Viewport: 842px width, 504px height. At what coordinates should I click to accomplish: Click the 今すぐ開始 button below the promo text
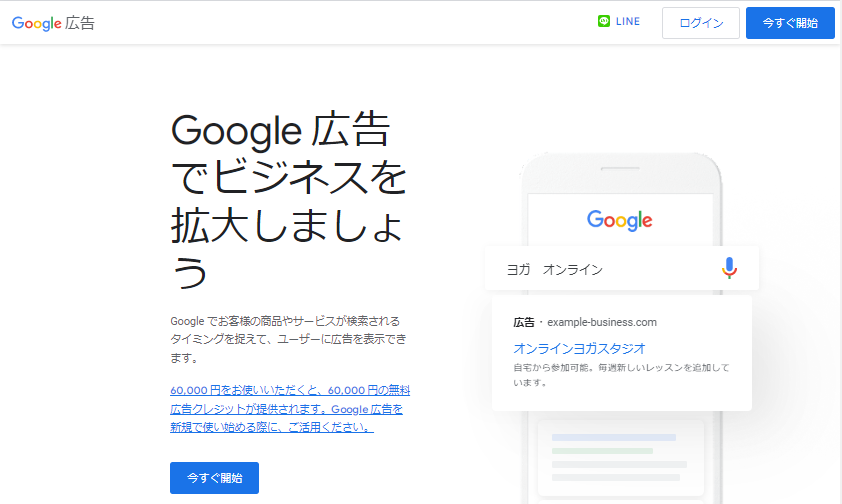pyautogui.click(x=214, y=478)
